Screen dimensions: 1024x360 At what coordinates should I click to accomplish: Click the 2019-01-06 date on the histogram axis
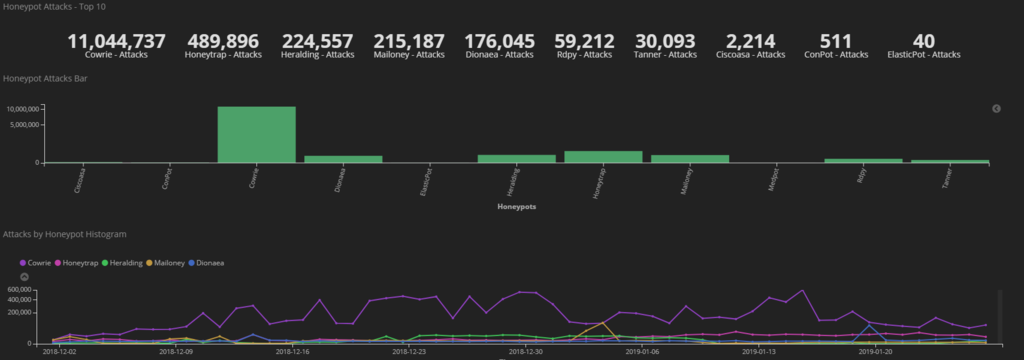642,351
